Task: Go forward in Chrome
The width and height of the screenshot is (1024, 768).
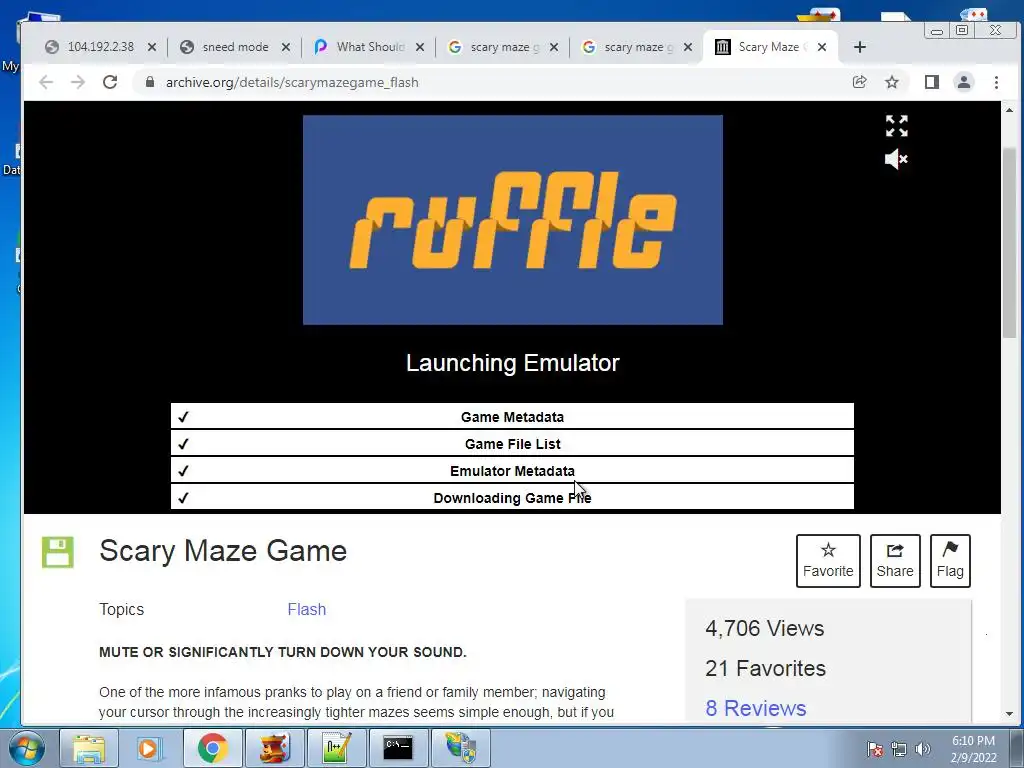Action: (78, 82)
